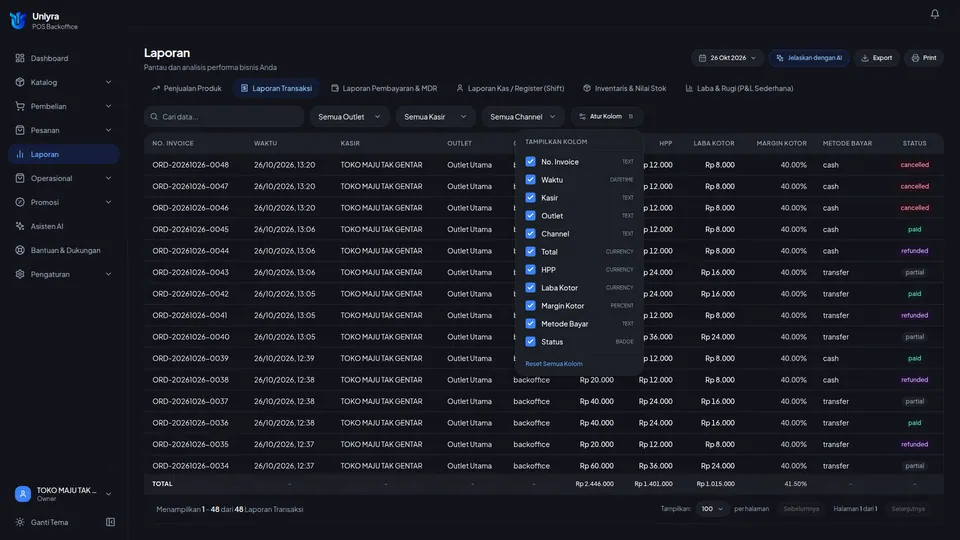The width and height of the screenshot is (960, 540).
Task: Switch to Laba & Rugi tab
Action: pyautogui.click(x=739, y=88)
